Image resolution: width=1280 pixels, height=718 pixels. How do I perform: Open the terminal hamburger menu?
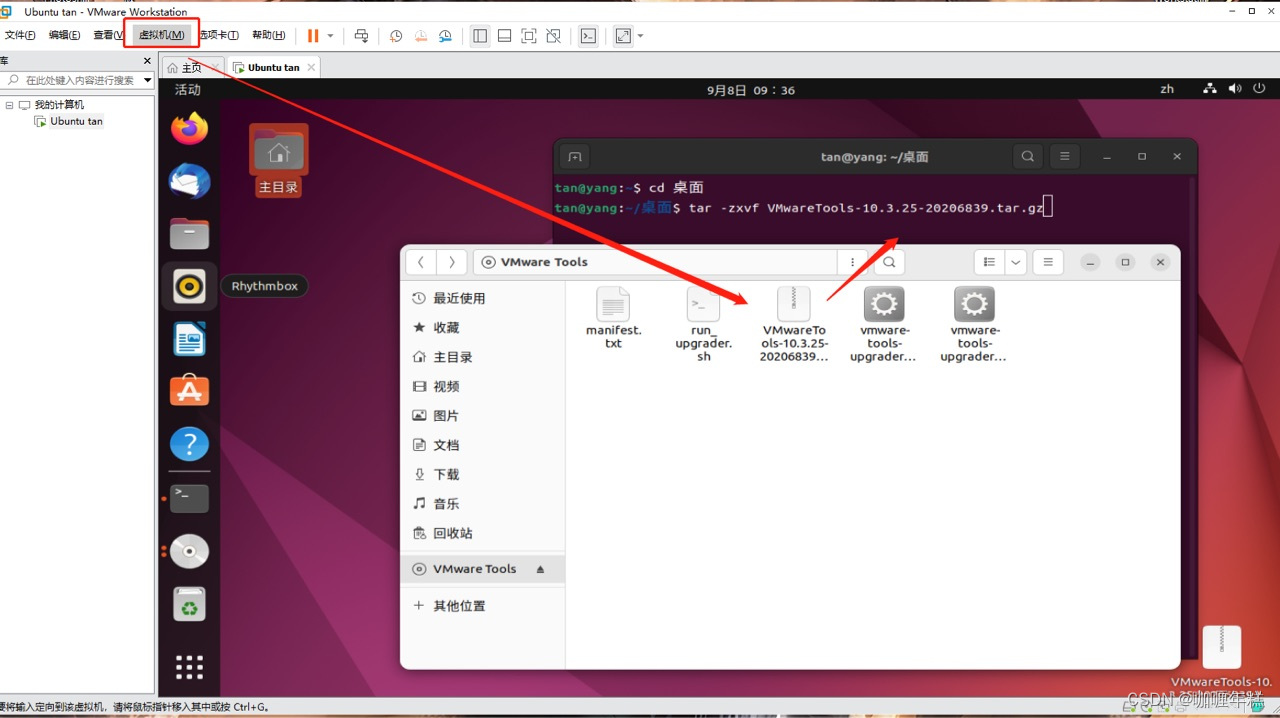(x=1065, y=157)
